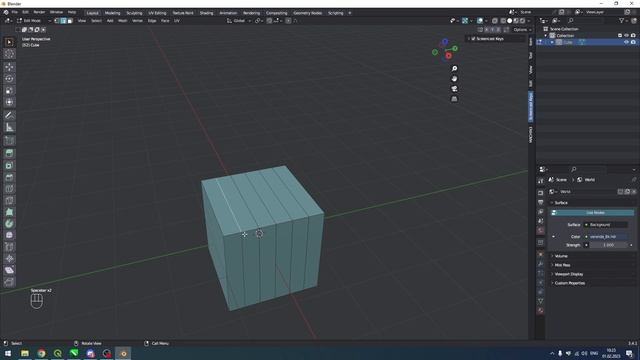Switch perspective/orthographic grid icon
Viewport: 640px width, 360px height.
pyautogui.click(x=454, y=99)
